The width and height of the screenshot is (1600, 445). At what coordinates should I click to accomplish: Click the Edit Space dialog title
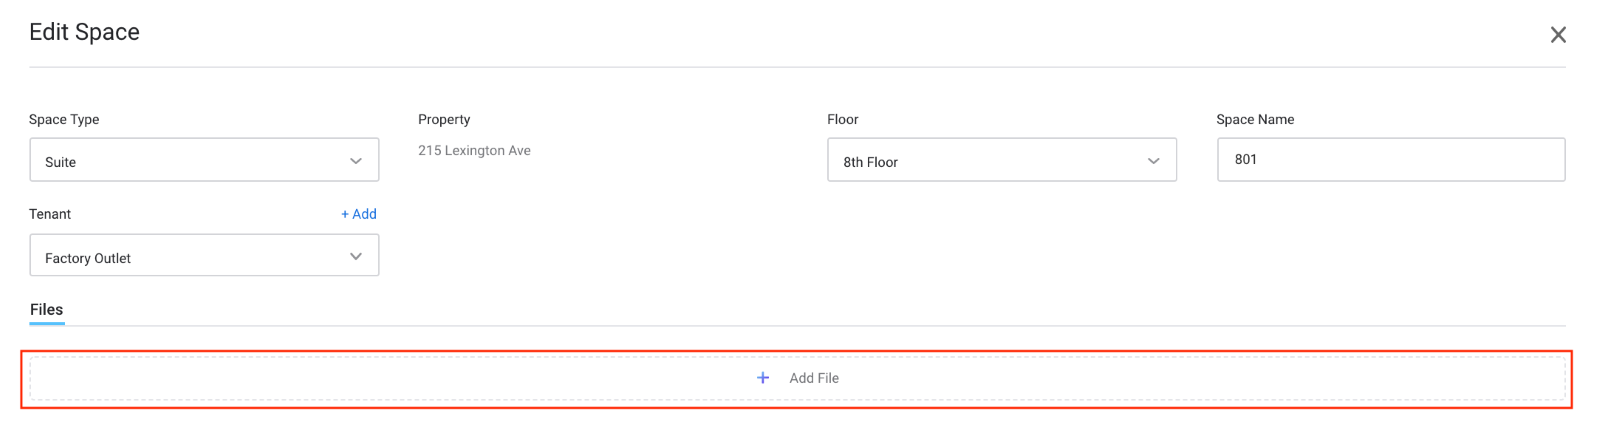pos(85,32)
